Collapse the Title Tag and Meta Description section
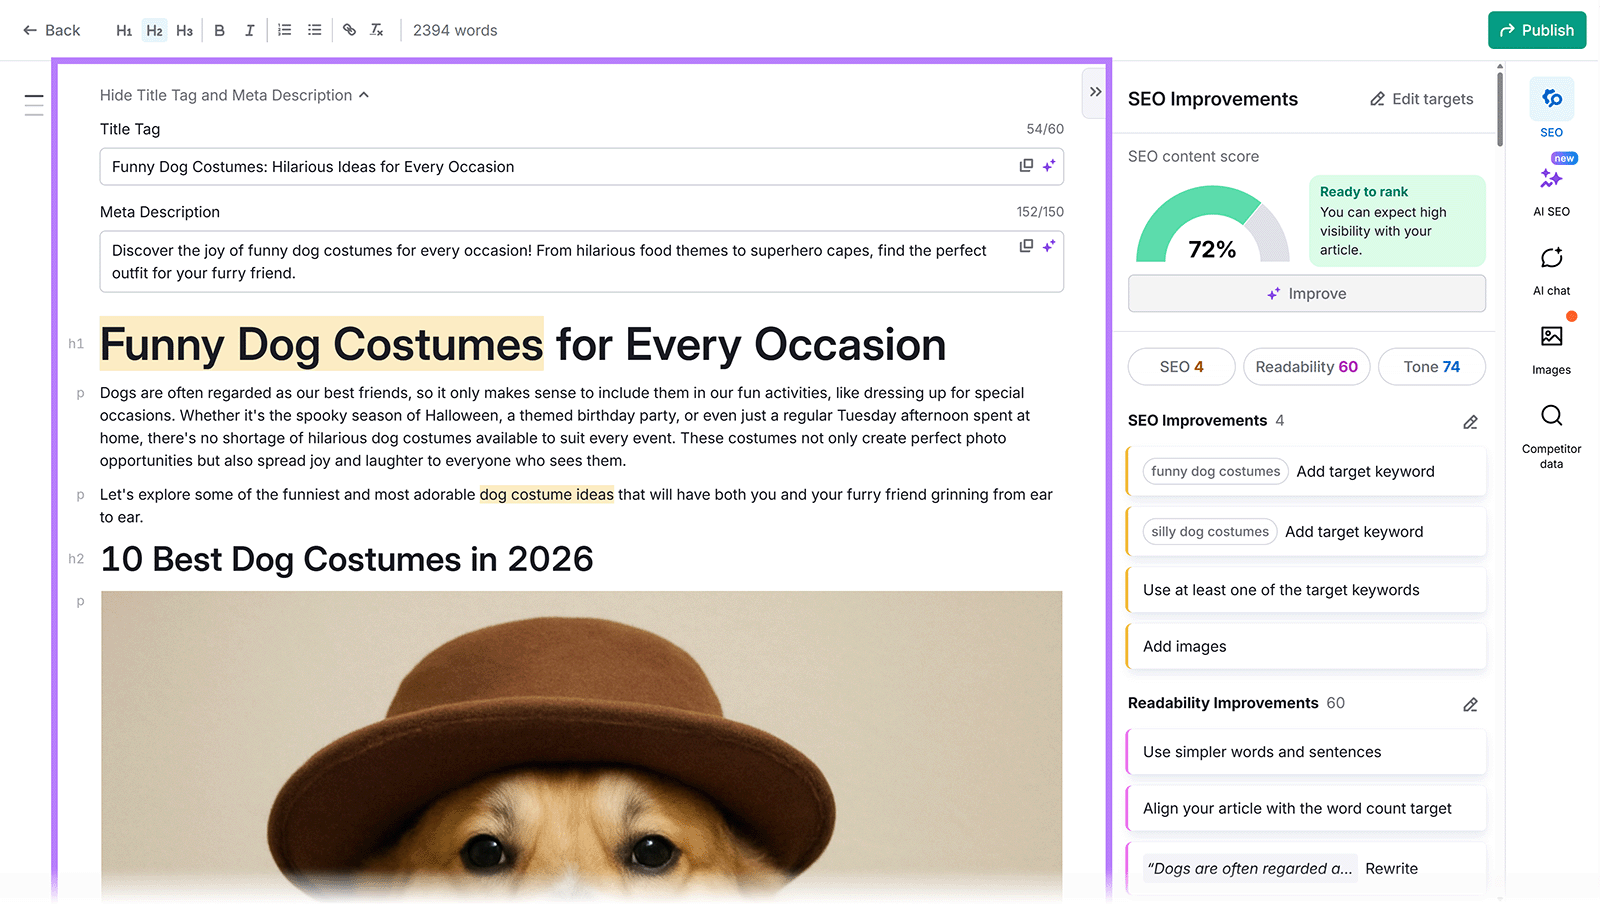Image resolution: width=1600 pixels, height=904 pixels. tap(235, 95)
